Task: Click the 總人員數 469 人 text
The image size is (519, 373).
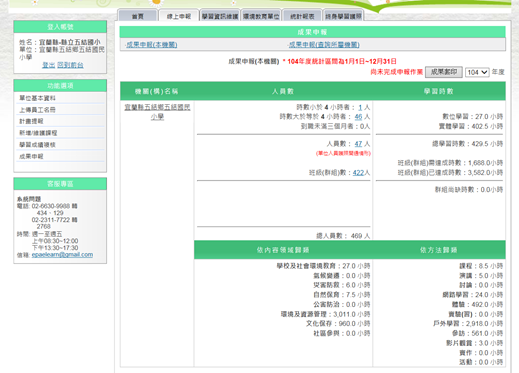Action: pyautogui.click(x=343, y=236)
